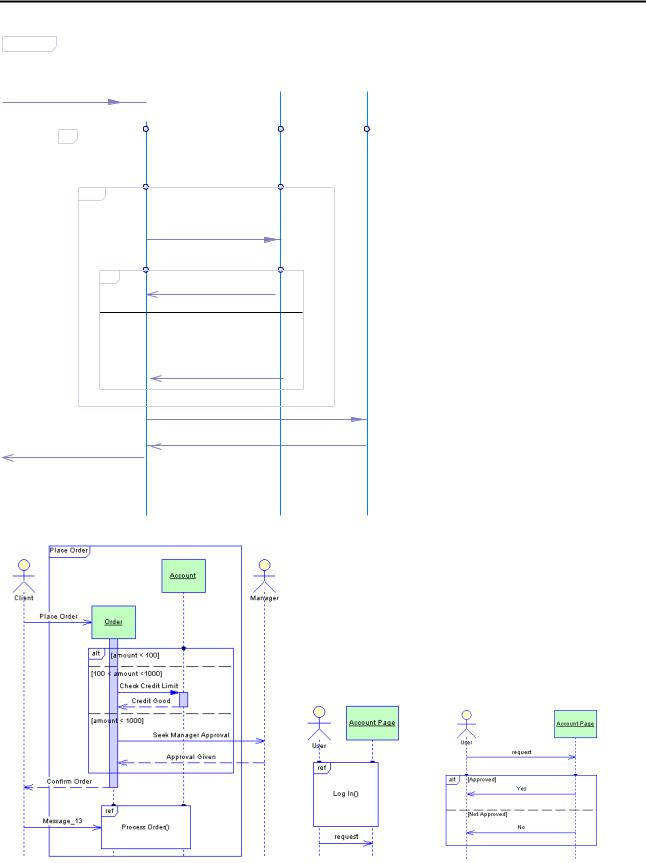Select User actor beside the Log In() frame
The image size is (646, 863).
pos(319,724)
